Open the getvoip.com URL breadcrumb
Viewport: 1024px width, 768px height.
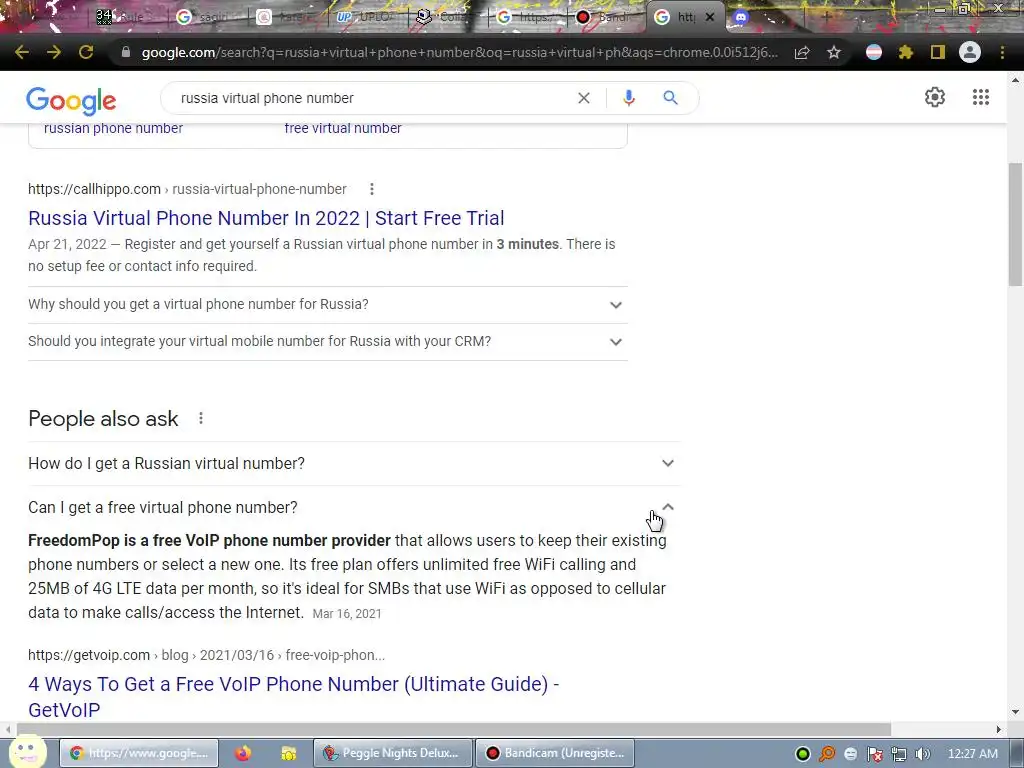point(206,655)
